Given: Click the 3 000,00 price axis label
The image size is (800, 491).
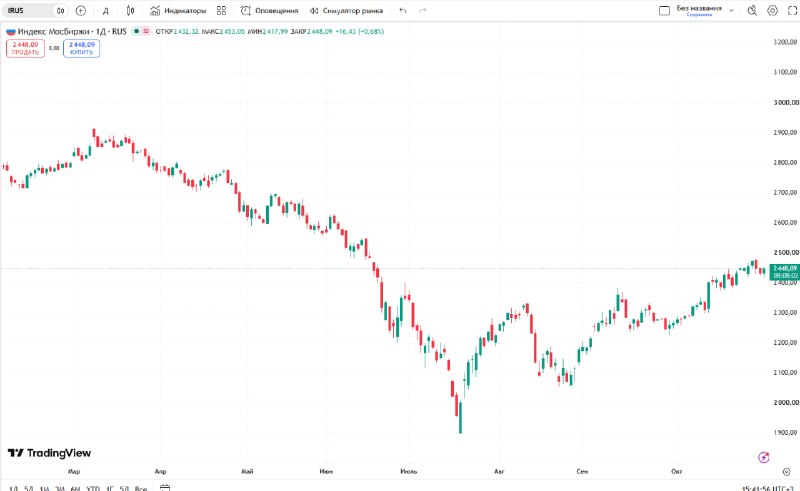Looking at the screenshot, I should pos(786,103).
